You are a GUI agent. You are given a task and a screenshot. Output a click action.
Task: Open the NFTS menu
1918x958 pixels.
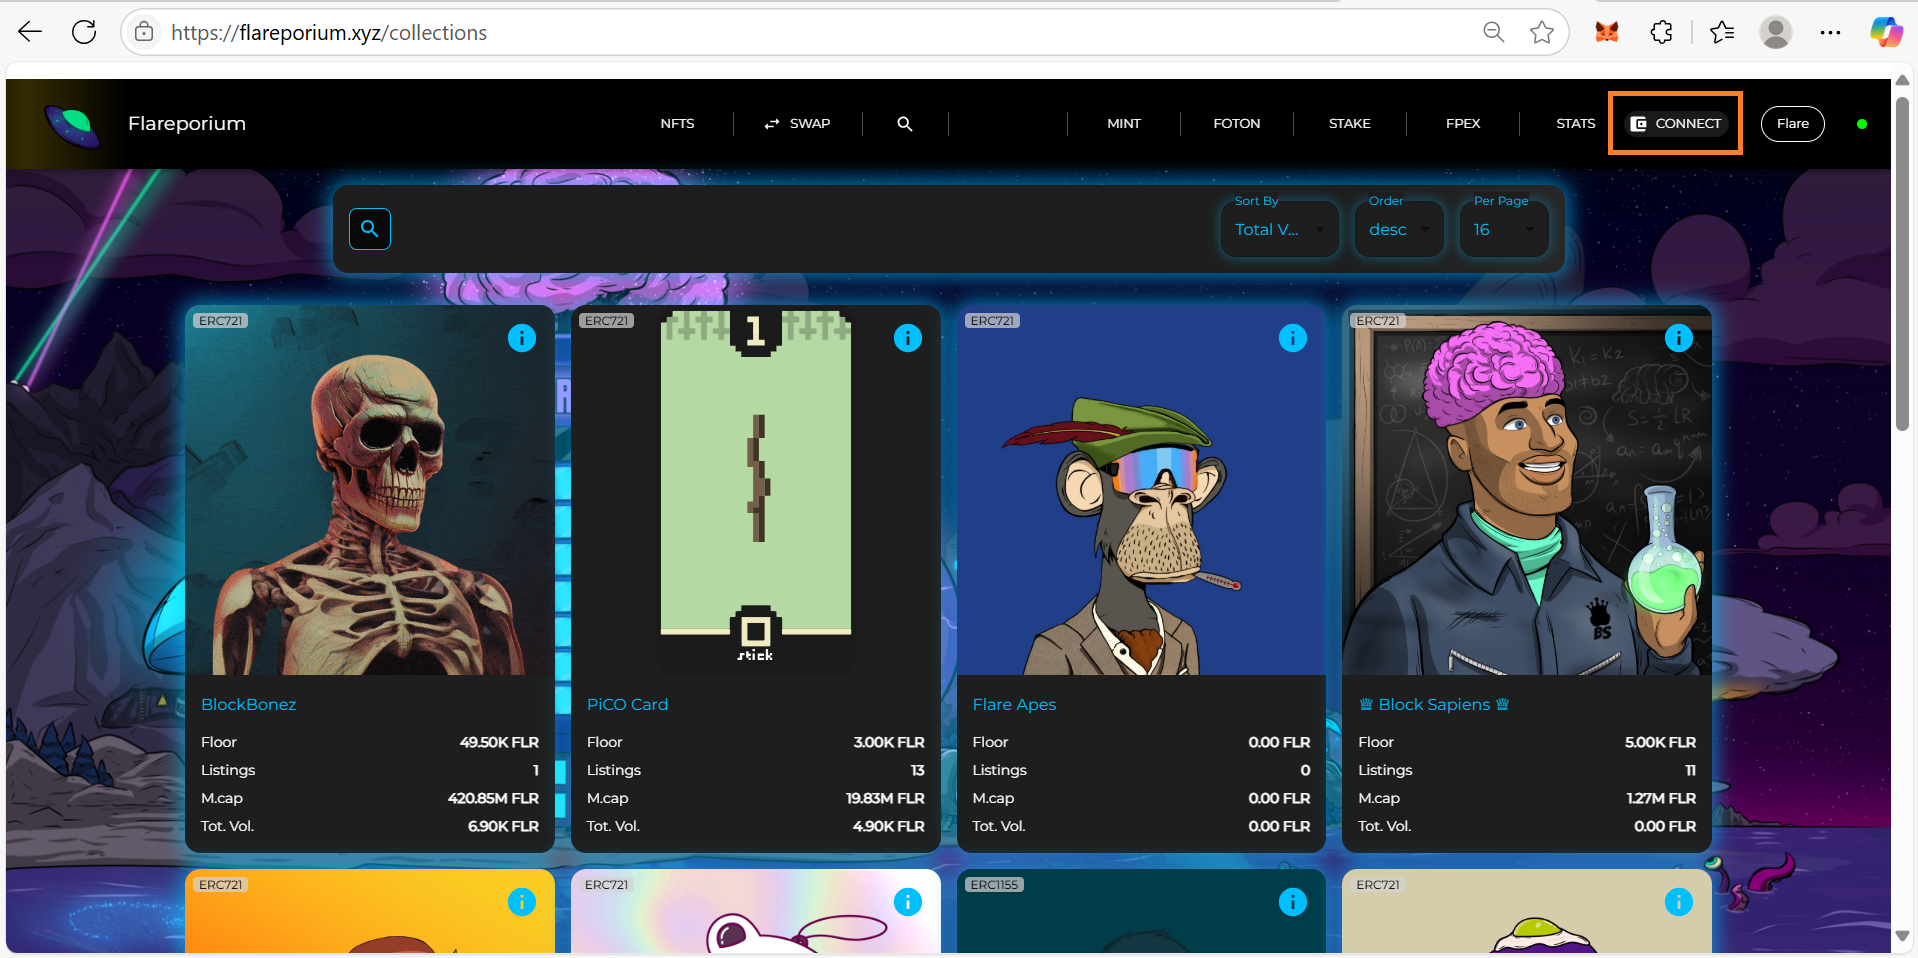[x=677, y=124]
